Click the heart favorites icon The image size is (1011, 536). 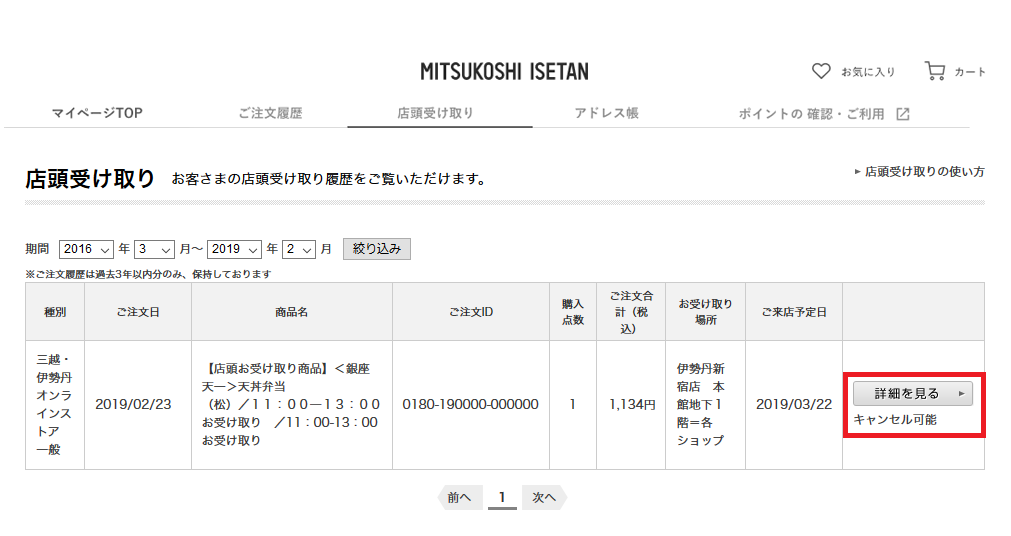[x=821, y=71]
